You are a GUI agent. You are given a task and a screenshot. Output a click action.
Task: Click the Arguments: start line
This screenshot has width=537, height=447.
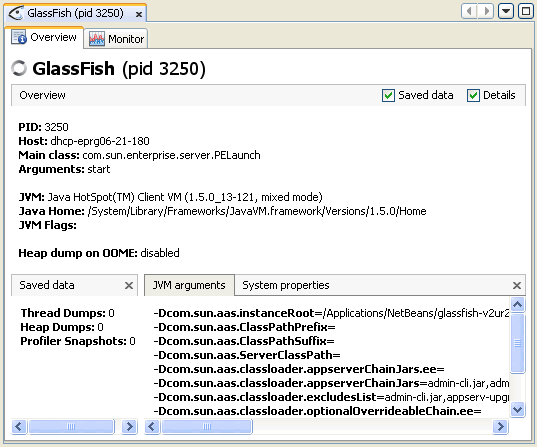coord(64,169)
